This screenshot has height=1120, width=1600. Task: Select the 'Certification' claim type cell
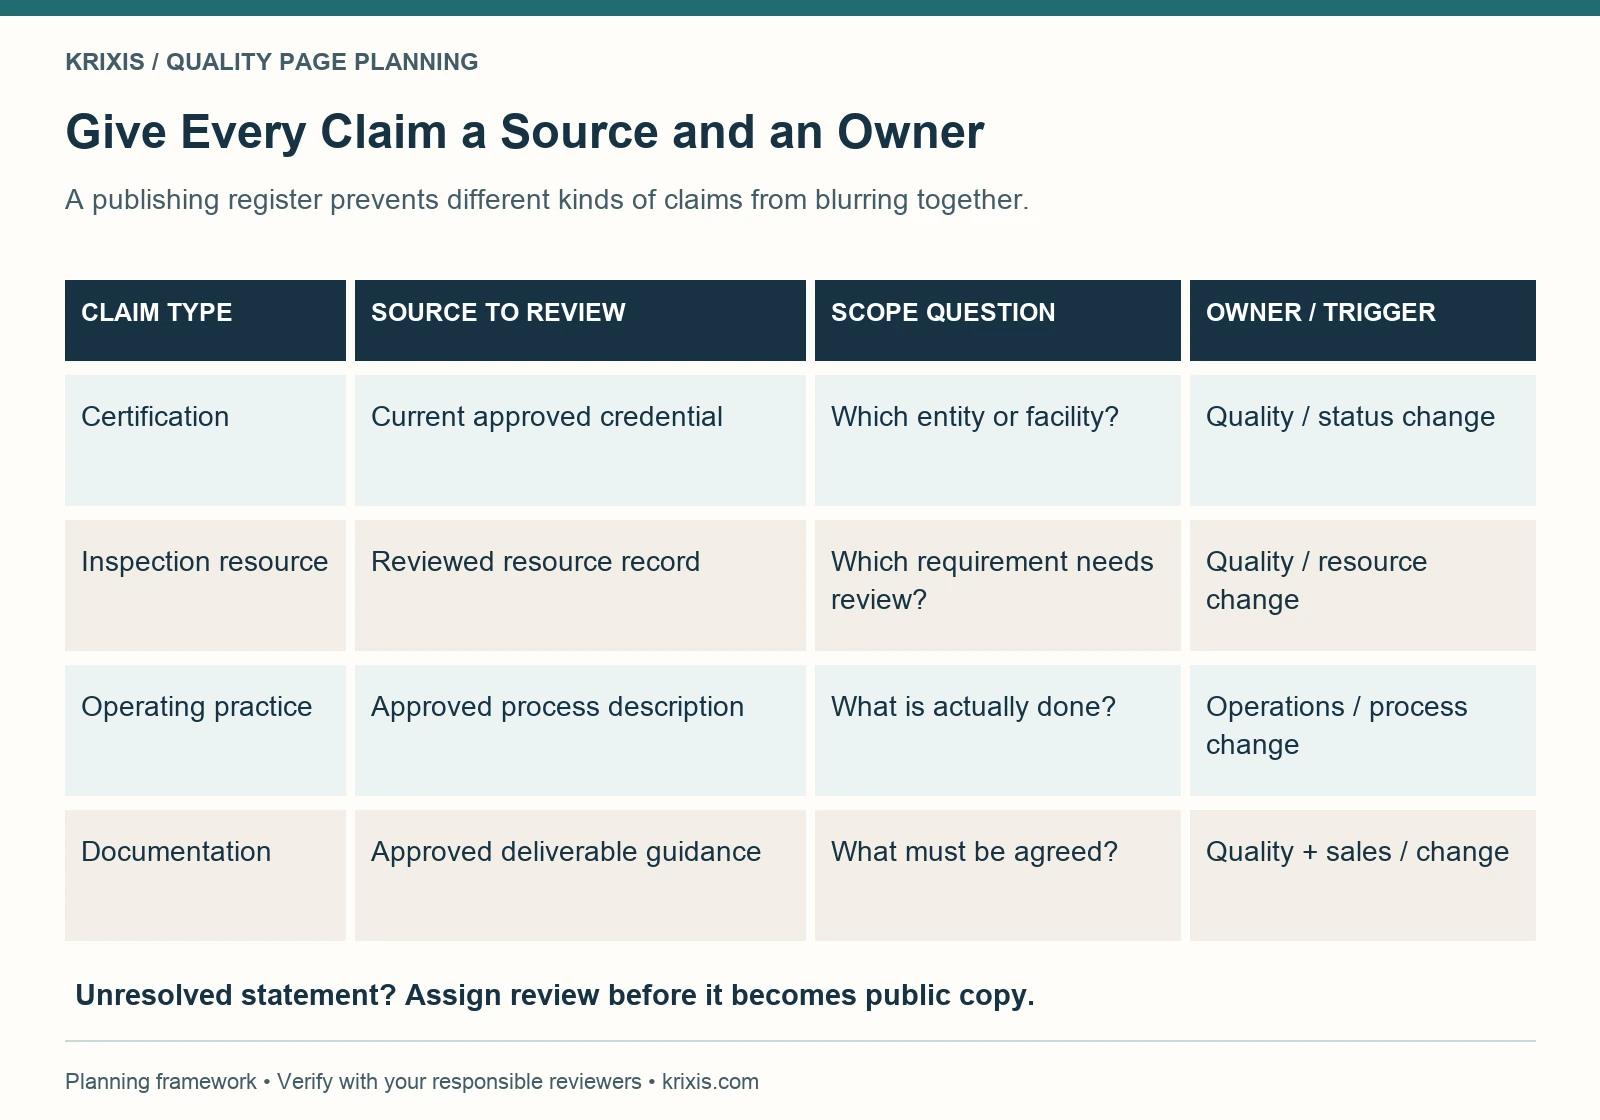click(205, 440)
